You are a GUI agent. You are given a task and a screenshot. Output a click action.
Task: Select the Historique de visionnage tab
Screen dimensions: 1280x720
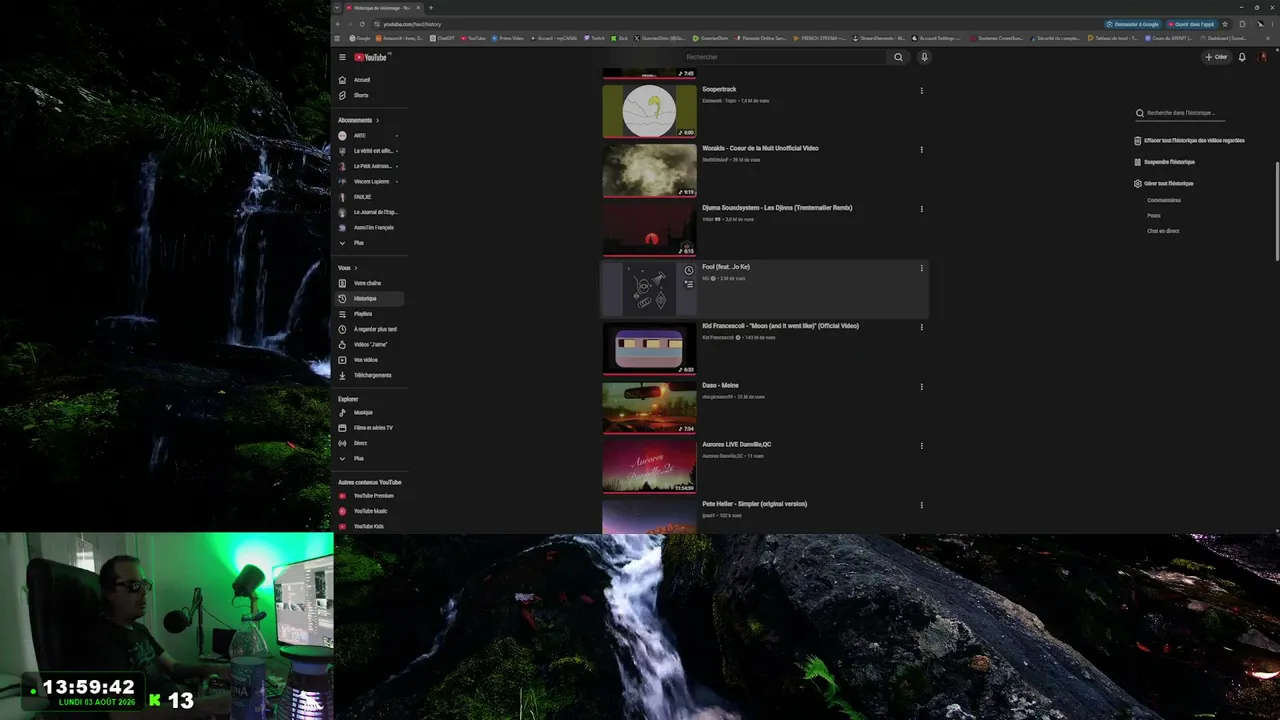[383, 7]
